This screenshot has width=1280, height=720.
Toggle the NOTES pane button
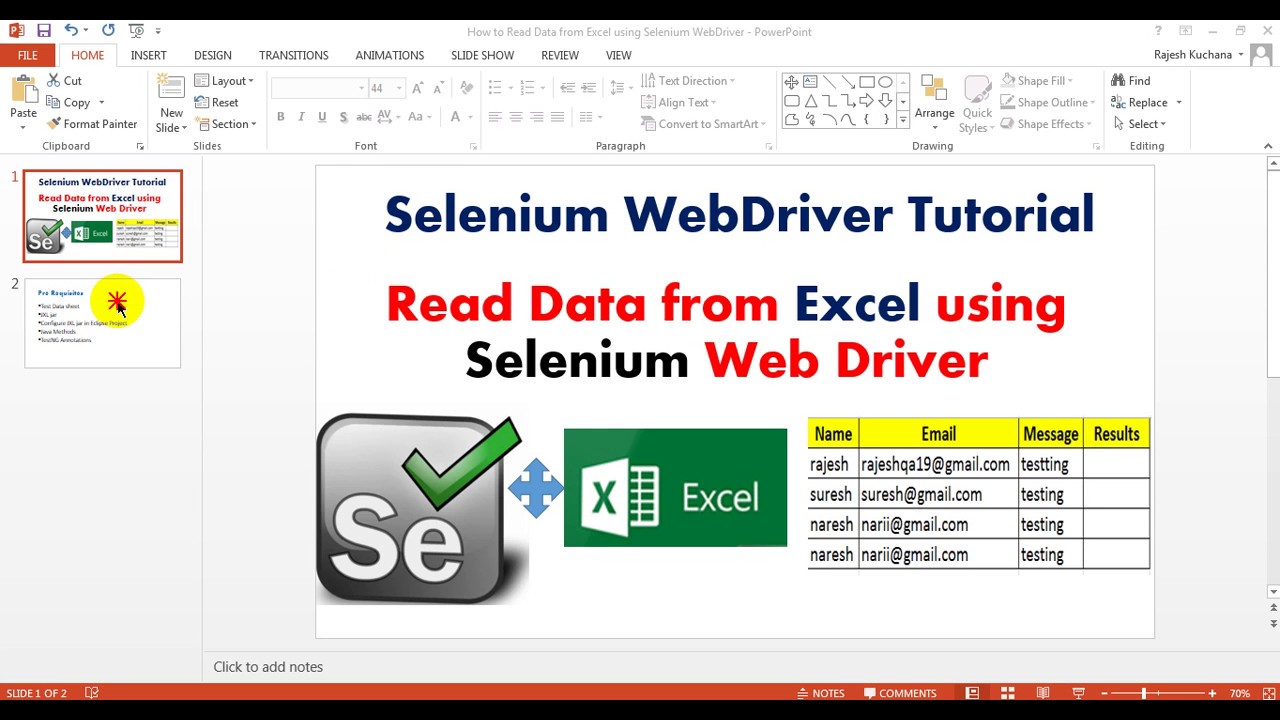(820, 693)
